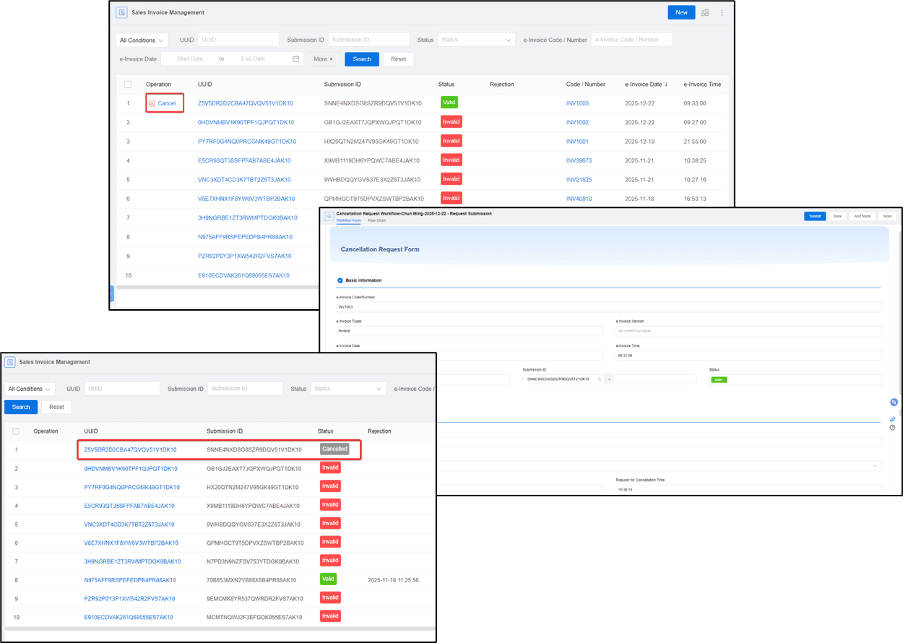Screen dimensions: 904x644
Task: Click the Submit button on the cancellation form
Action: click(815, 216)
